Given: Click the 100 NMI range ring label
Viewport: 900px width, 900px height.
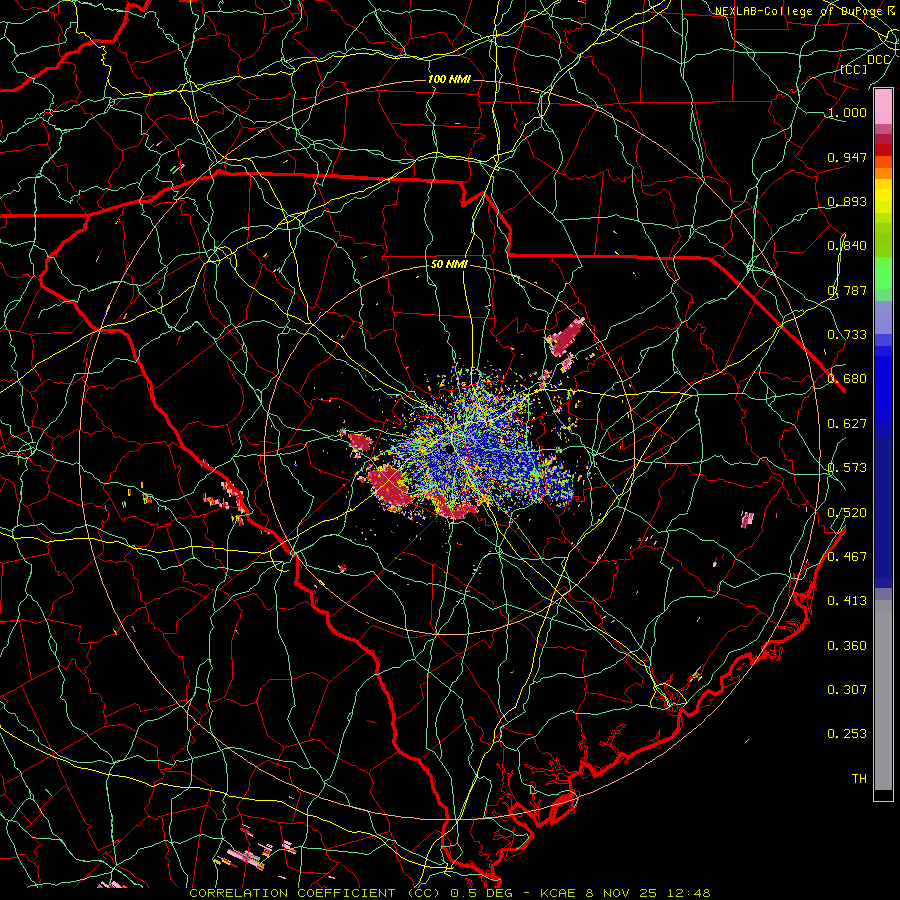Looking at the screenshot, I should coord(449,79).
